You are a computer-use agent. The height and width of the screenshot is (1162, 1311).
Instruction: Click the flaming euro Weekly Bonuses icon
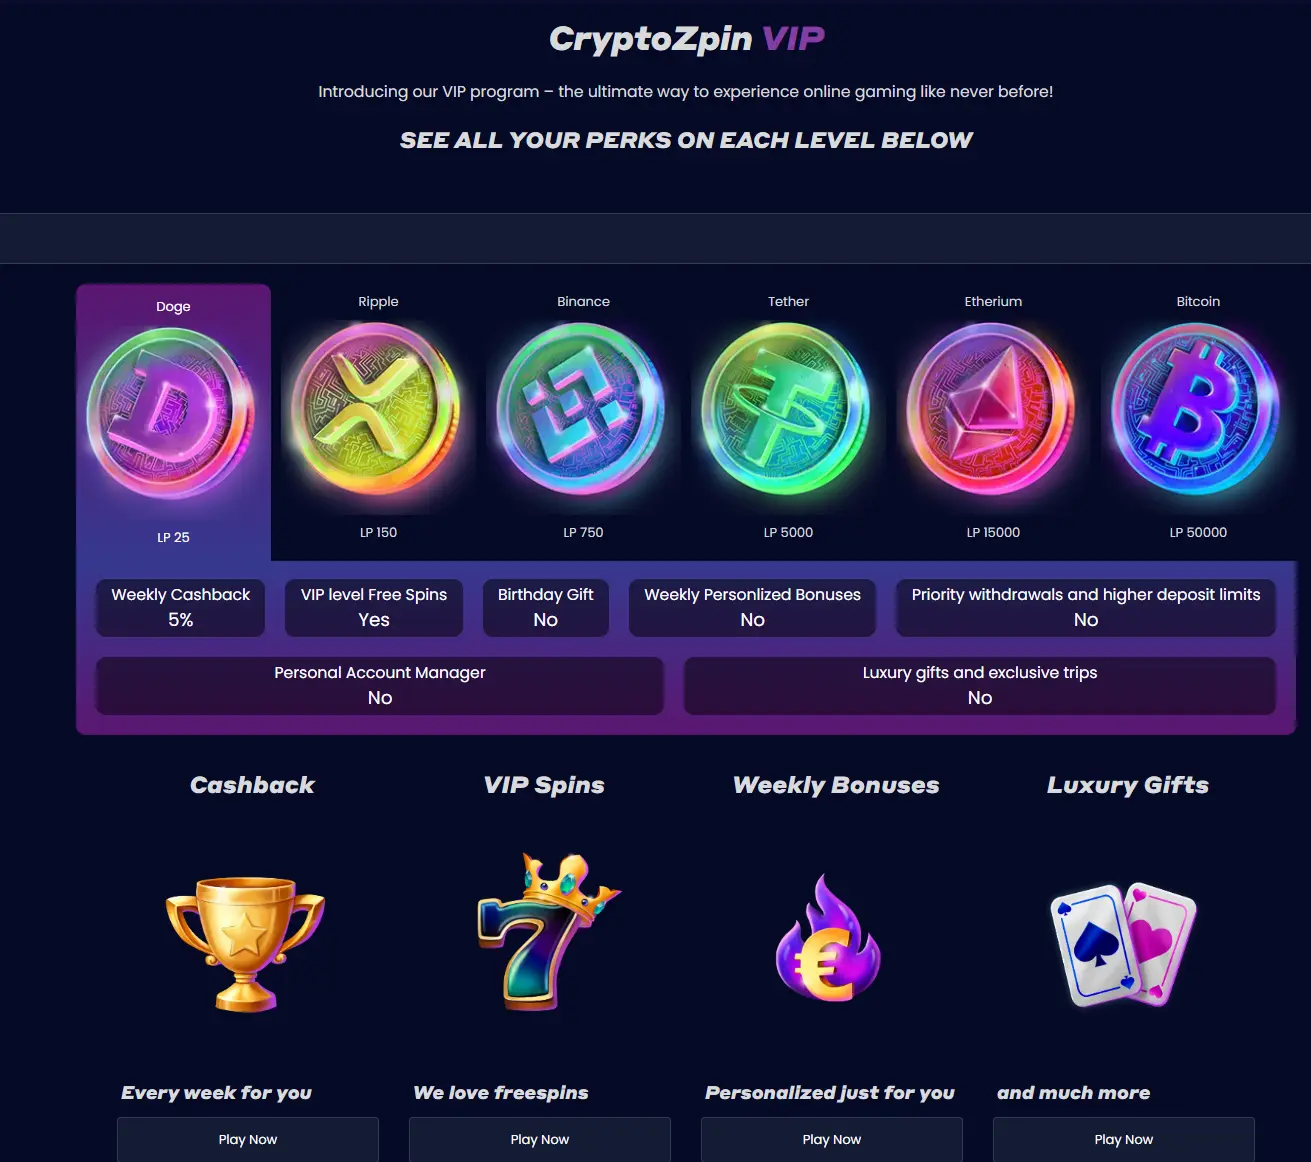pyautogui.click(x=829, y=938)
